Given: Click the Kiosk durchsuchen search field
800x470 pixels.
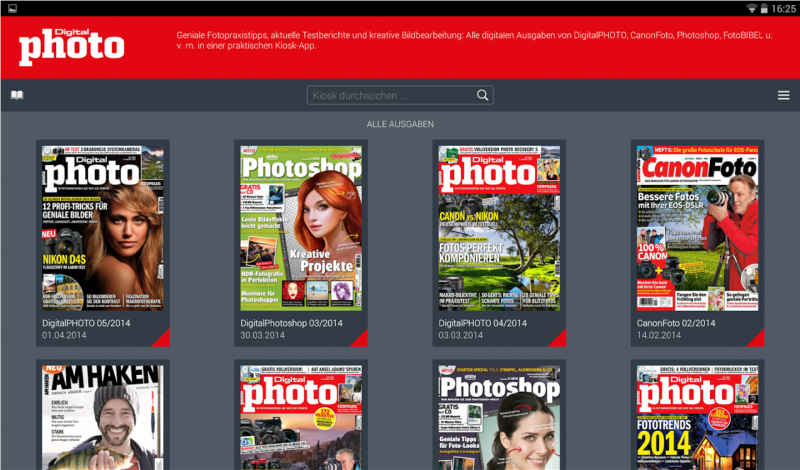Looking at the screenshot, I should tap(390, 95).
